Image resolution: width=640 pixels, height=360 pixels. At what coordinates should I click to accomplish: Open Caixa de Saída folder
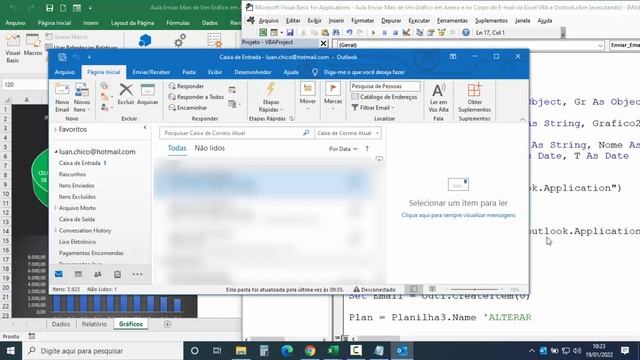[x=77, y=219]
